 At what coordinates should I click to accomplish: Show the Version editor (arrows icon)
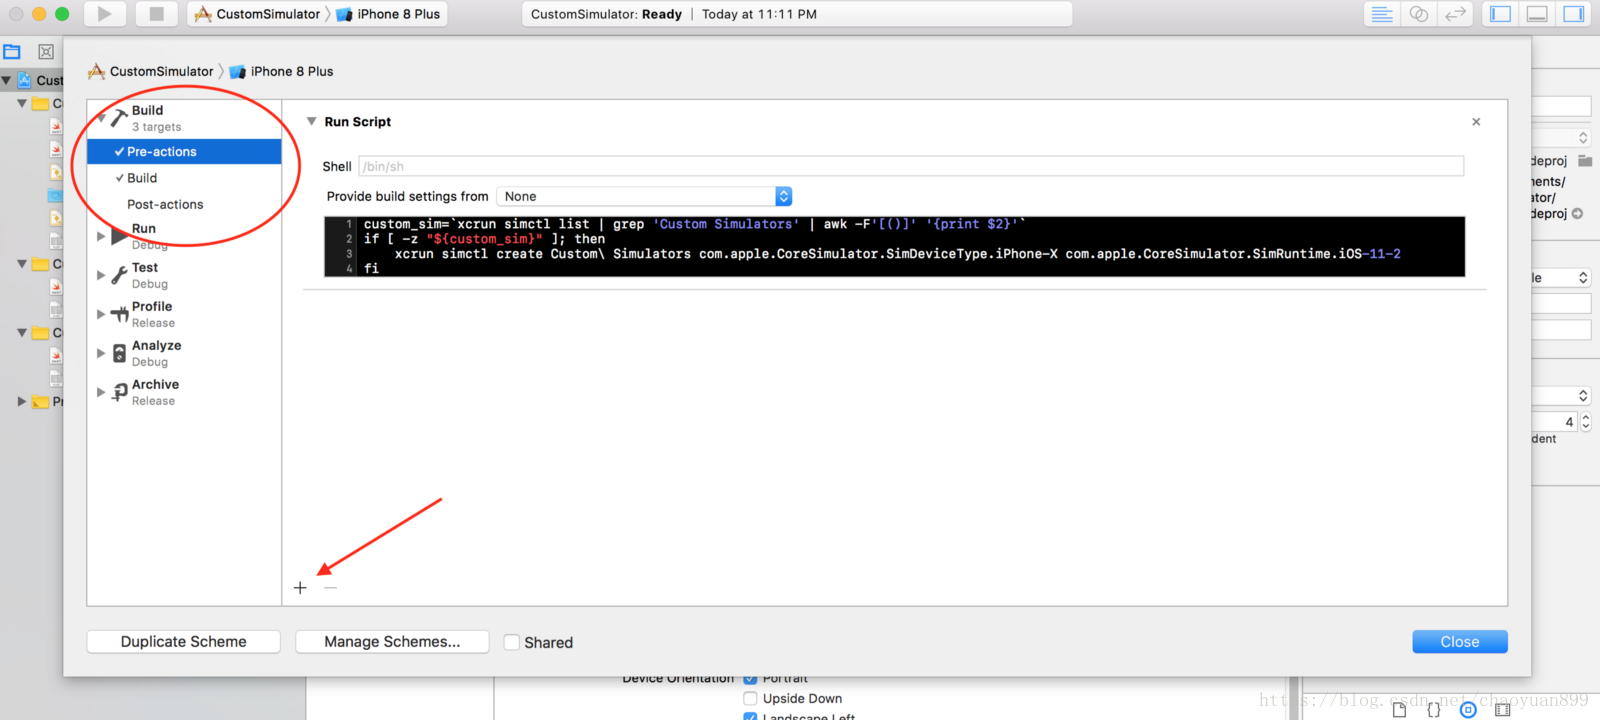point(1455,14)
